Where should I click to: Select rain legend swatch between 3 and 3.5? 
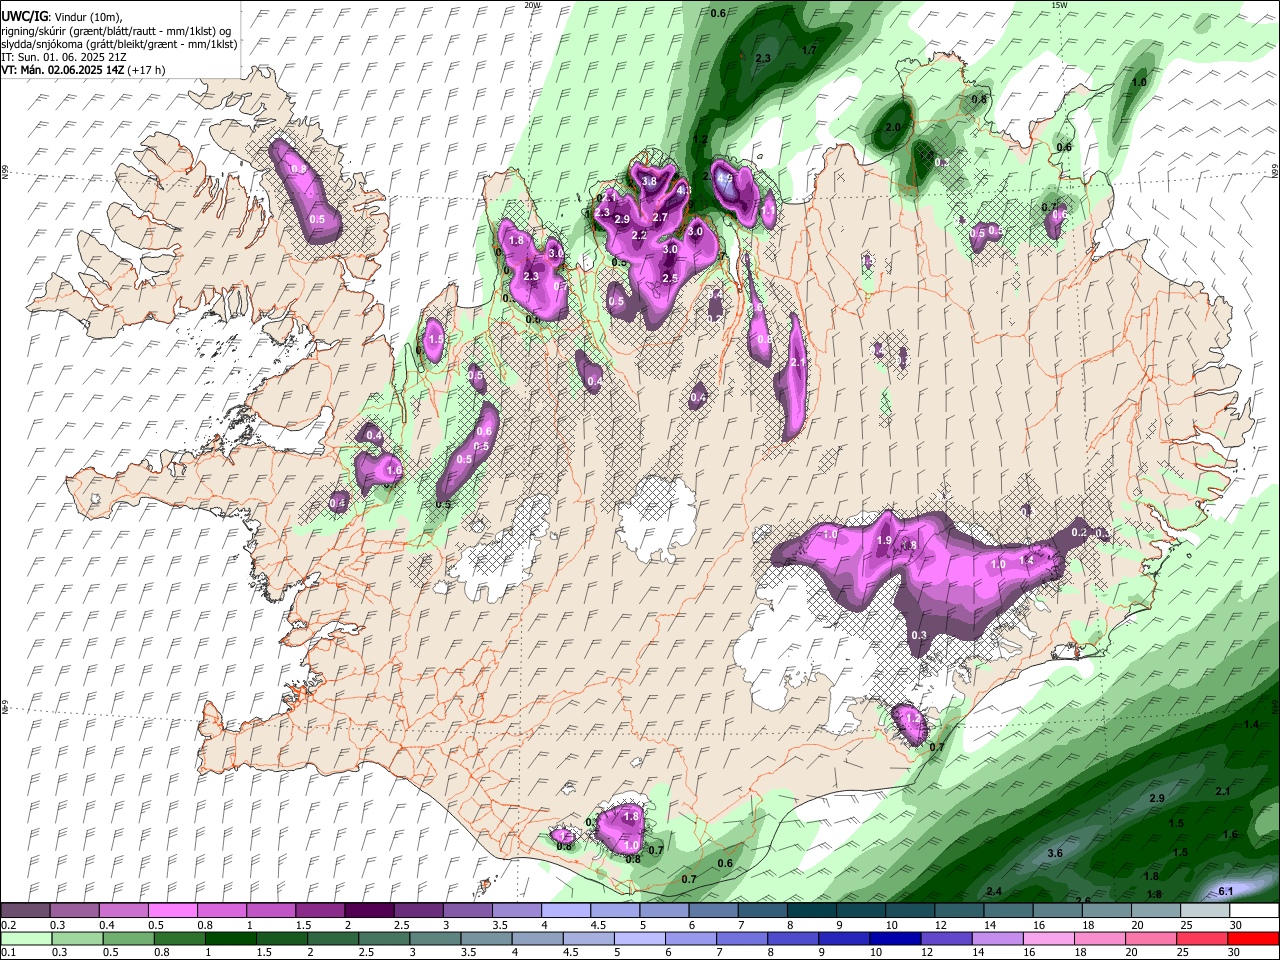(x=435, y=938)
